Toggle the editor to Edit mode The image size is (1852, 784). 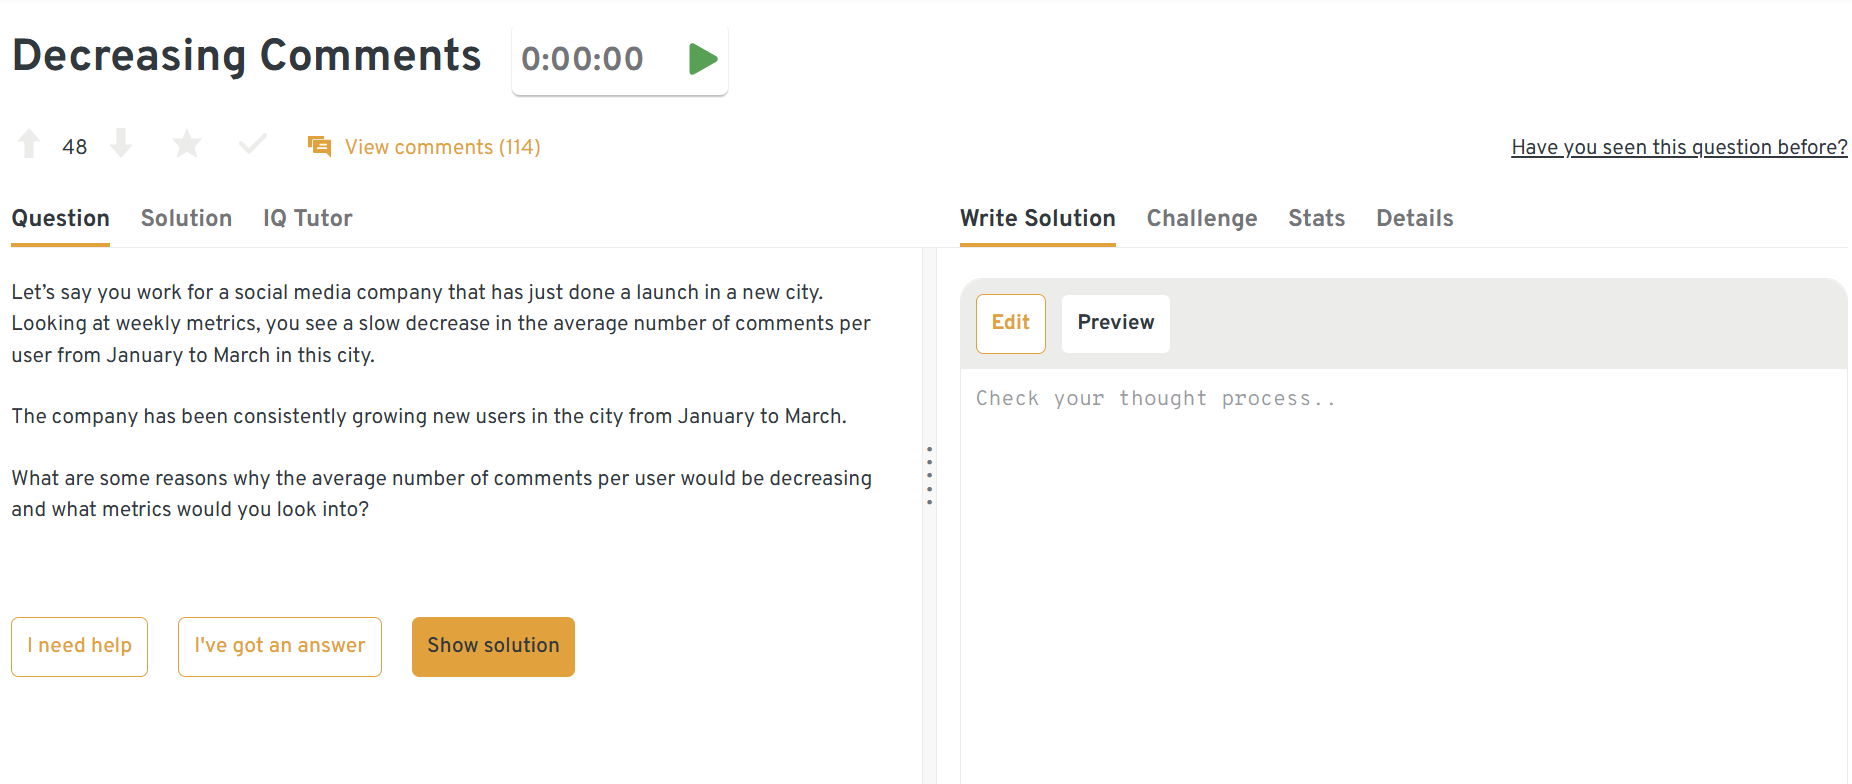(1010, 323)
